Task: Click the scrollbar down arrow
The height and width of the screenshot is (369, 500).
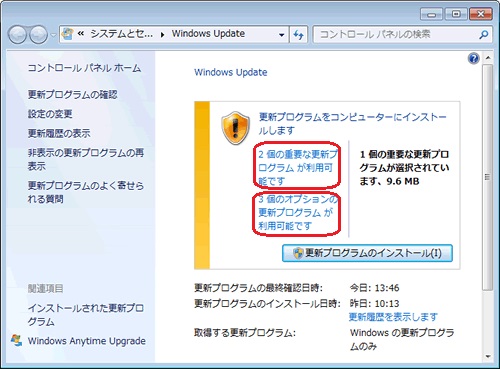Action: [488, 356]
